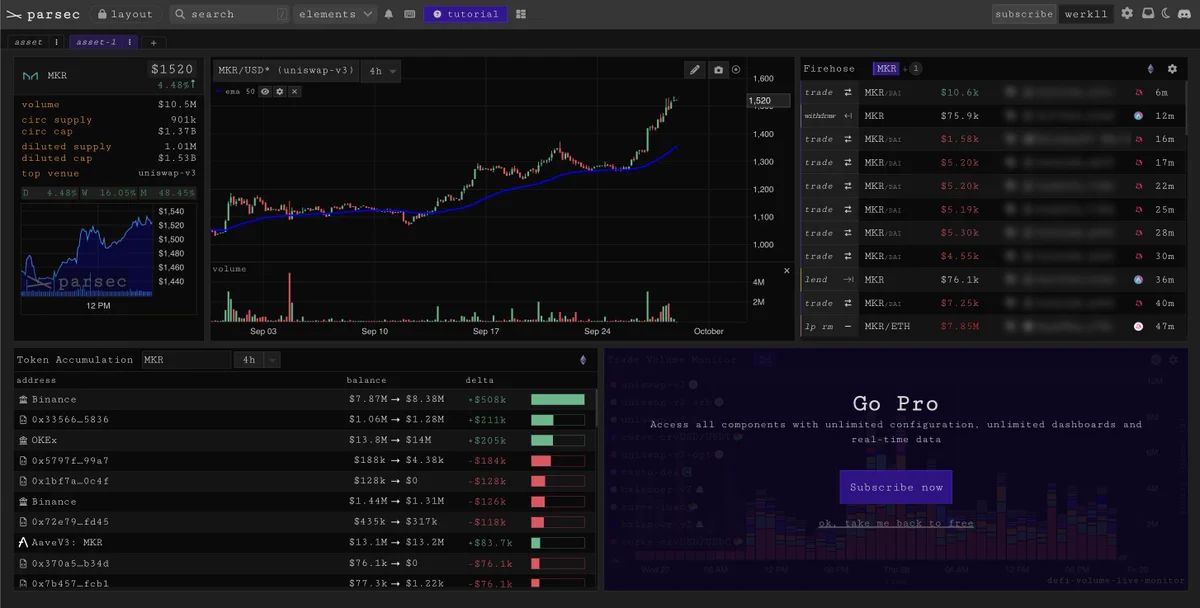Toggle ema 50 visibility eye
Viewport: 1200px width, 608px height.
click(x=266, y=91)
